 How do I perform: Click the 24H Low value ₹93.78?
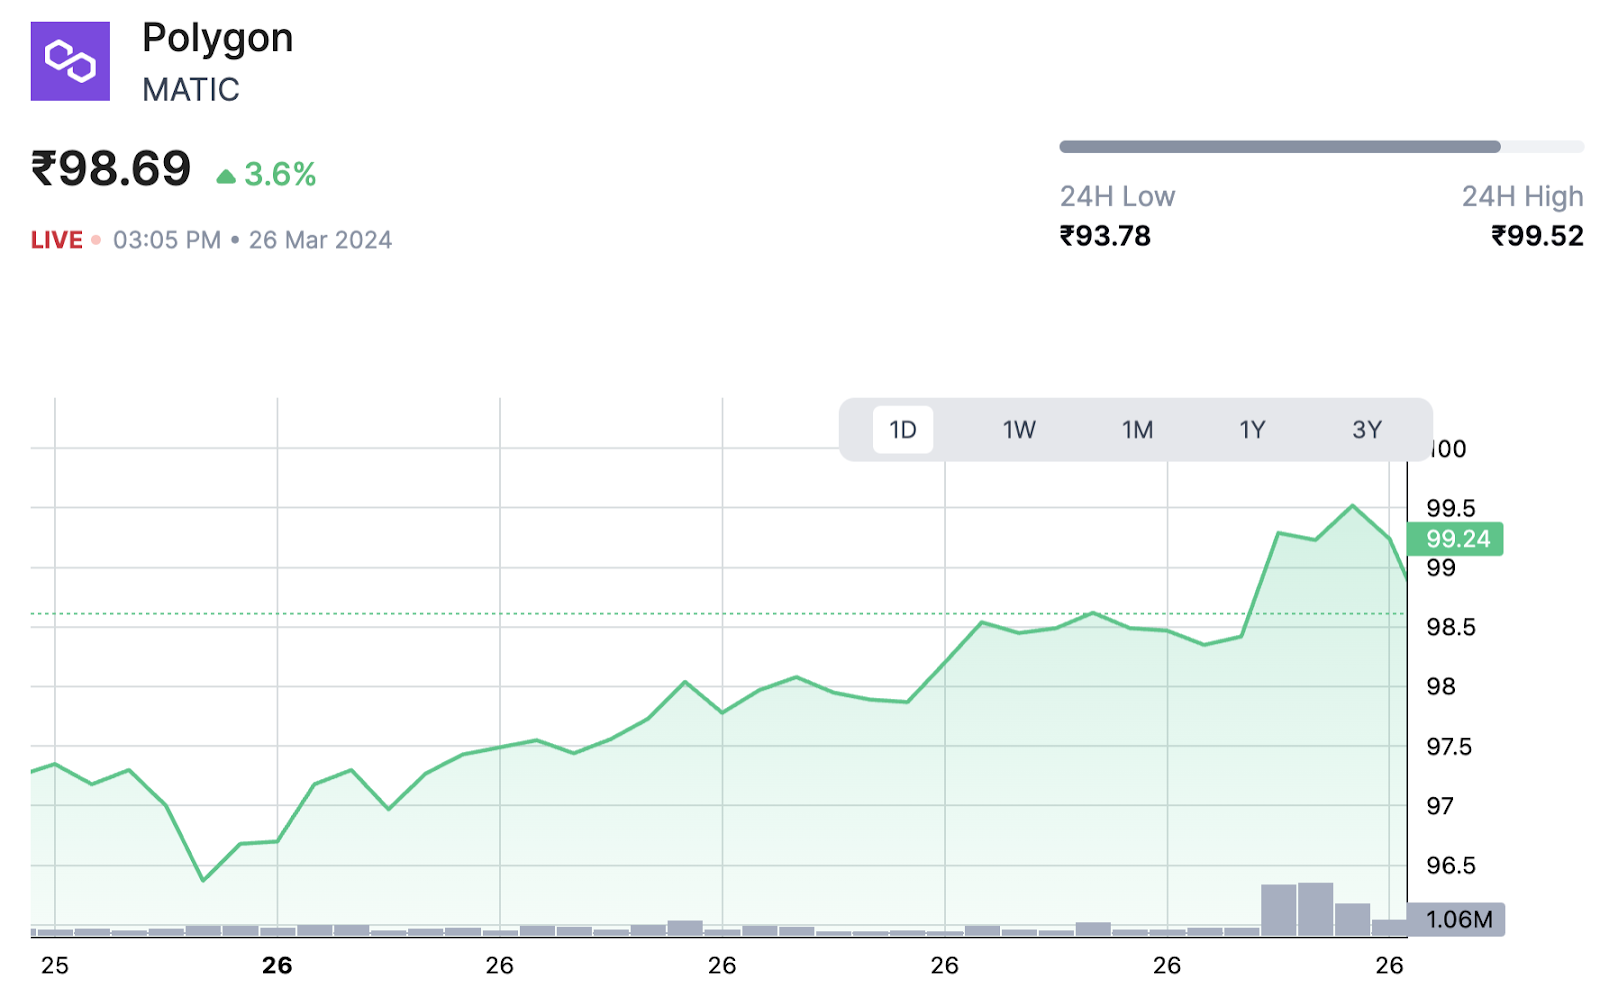pos(1105,236)
